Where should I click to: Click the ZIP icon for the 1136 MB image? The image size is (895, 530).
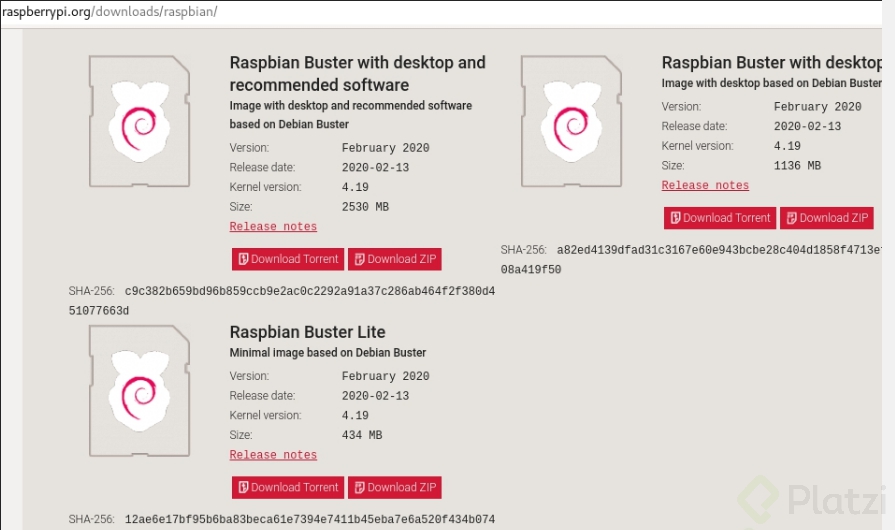[792, 218]
